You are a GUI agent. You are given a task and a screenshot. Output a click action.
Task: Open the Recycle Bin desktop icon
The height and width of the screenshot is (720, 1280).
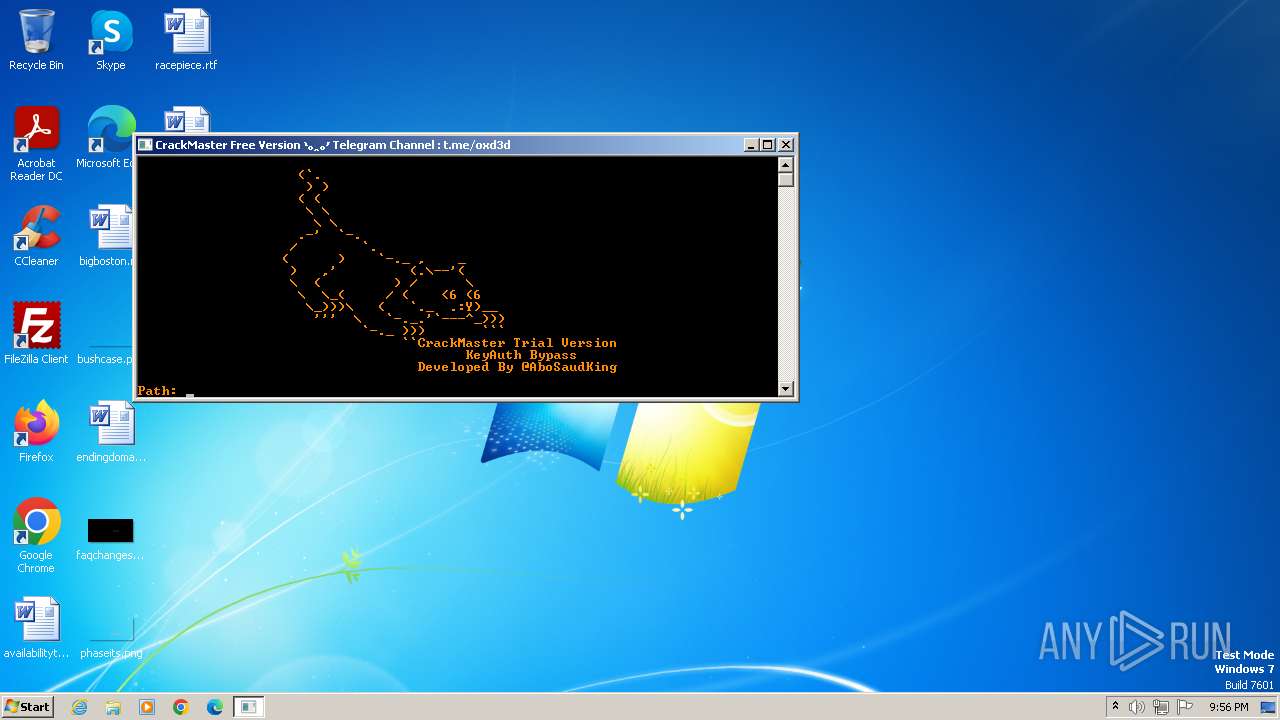pos(36,40)
